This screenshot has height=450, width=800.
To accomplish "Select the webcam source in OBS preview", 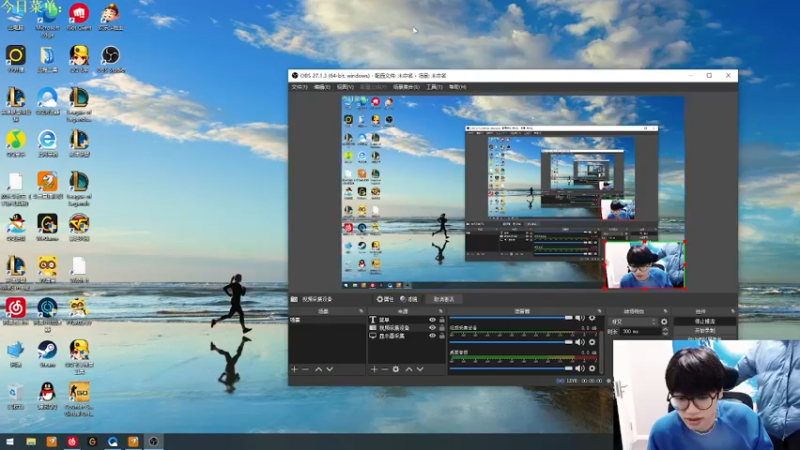I will pyautogui.click(x=645, y=265).
